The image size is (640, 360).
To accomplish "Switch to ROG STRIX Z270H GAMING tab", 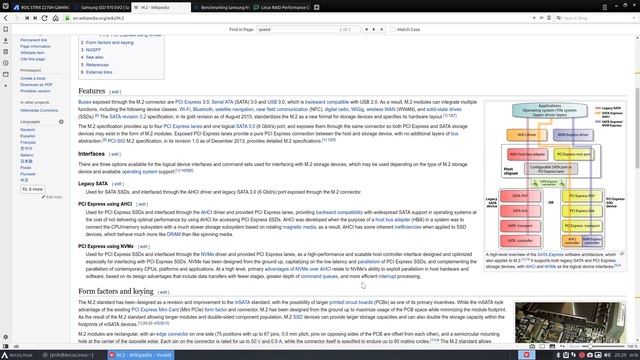I will point(42,7).
